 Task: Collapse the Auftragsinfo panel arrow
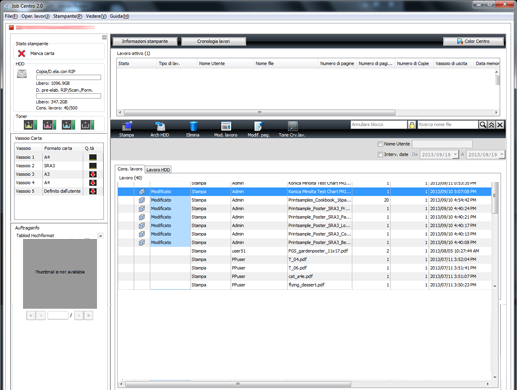tap(100, 236)
